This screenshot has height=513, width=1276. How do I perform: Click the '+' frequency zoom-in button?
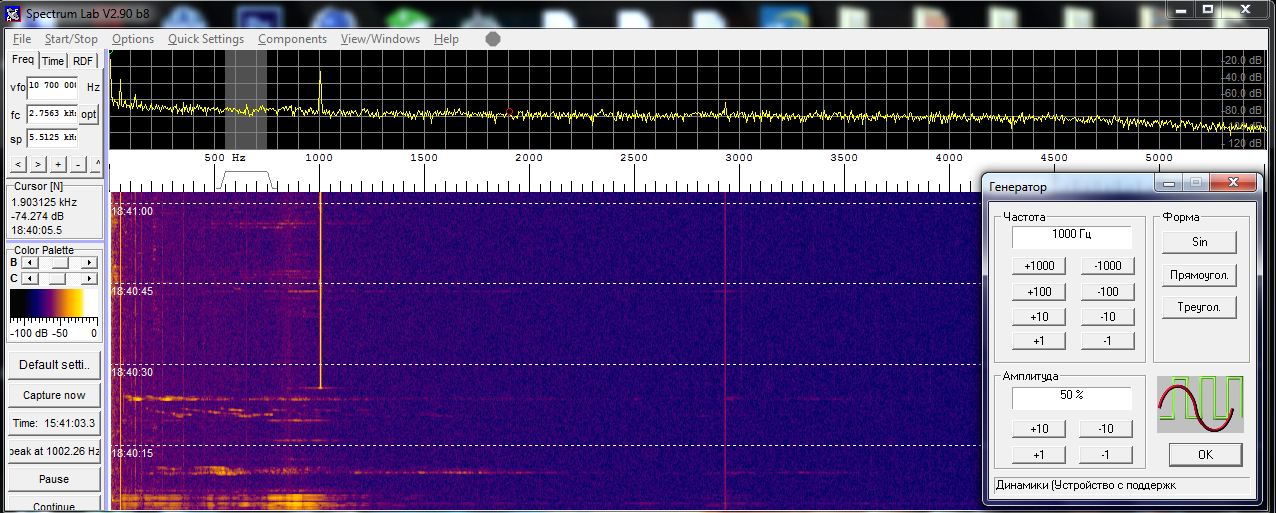pyautogui.click(x=59, y=164)
